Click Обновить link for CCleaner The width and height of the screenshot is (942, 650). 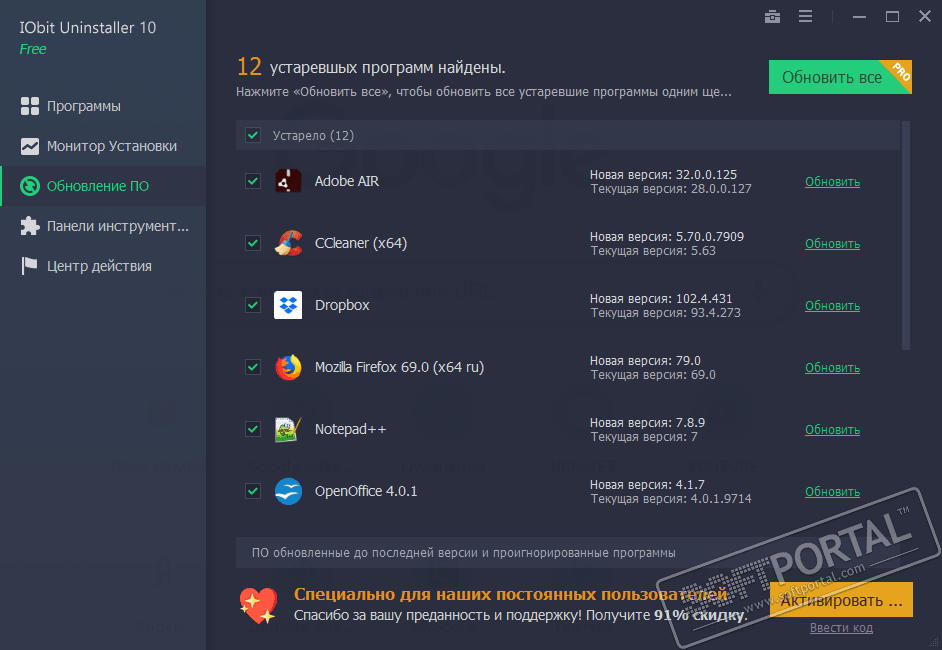pyautogui.click(x=832, y=243)
